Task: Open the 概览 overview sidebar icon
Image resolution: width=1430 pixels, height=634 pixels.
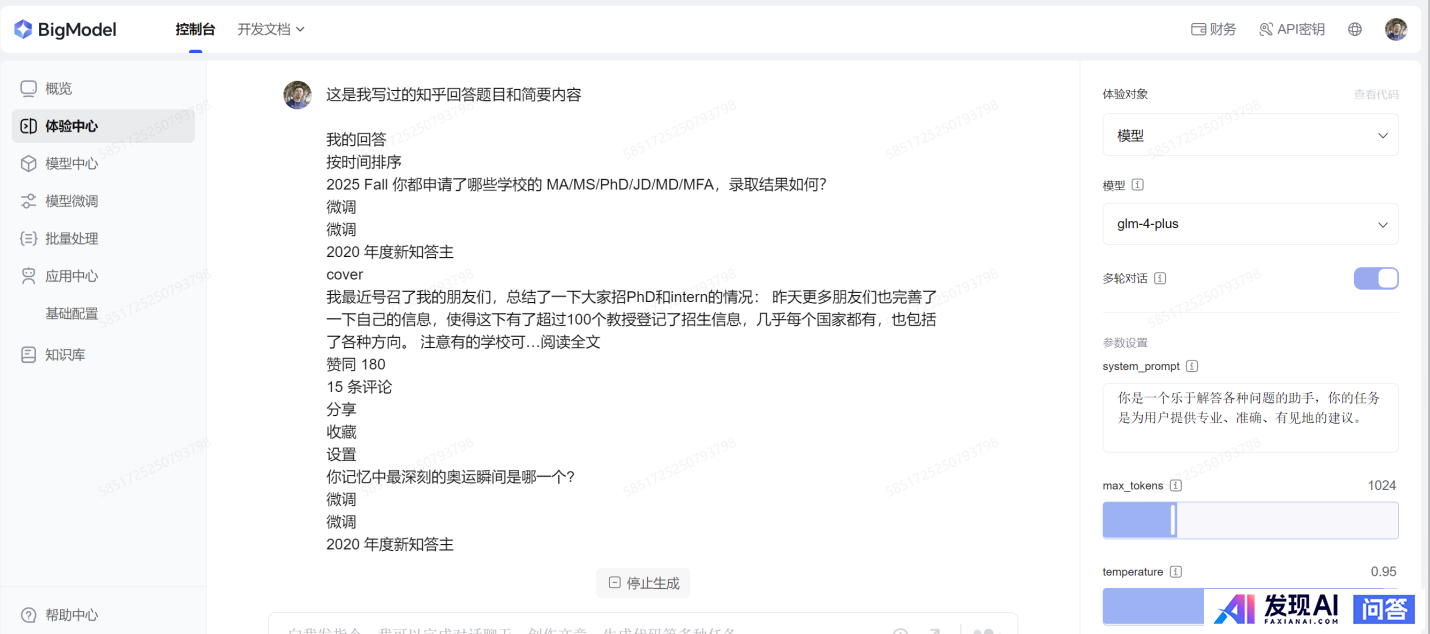Action: tap(29, 89)
